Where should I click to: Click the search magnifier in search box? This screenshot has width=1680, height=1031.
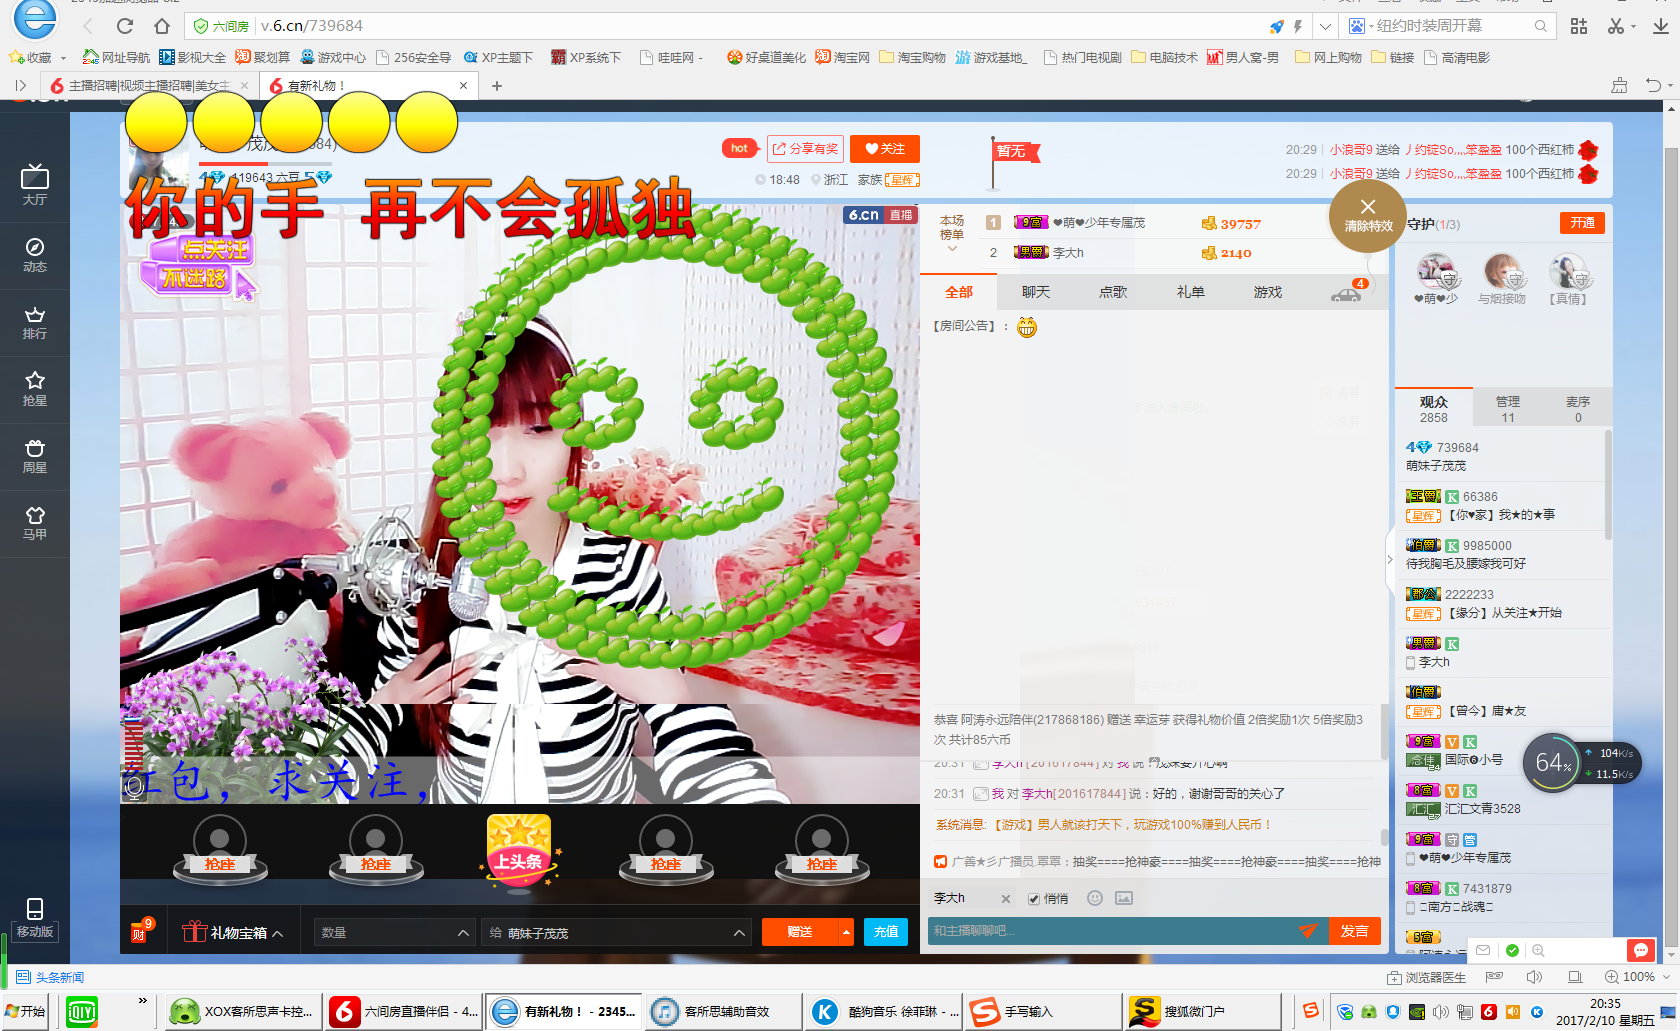[1541, 26]
